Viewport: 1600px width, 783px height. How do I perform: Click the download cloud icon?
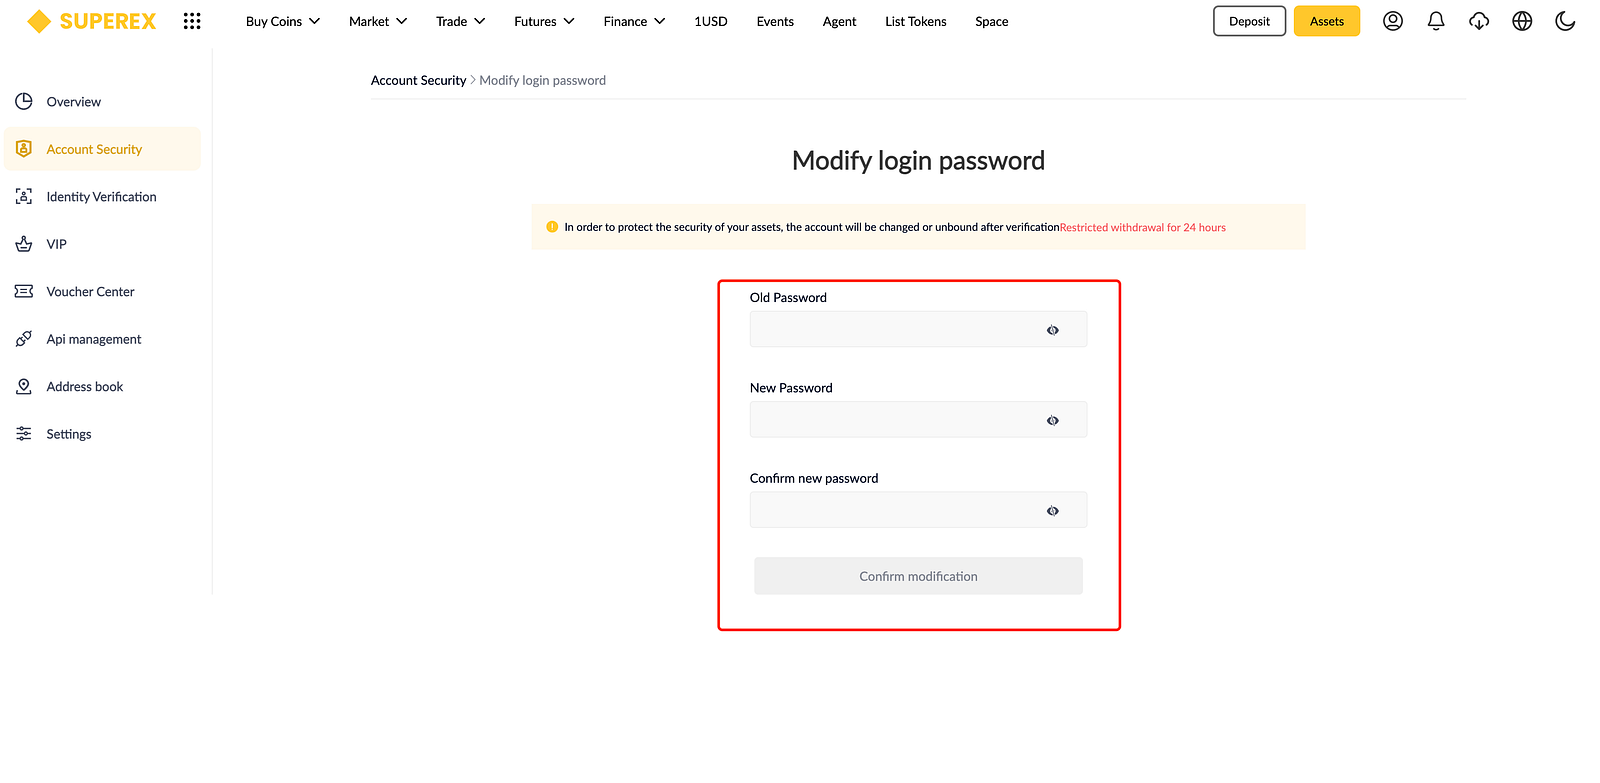click(1479, 21)
